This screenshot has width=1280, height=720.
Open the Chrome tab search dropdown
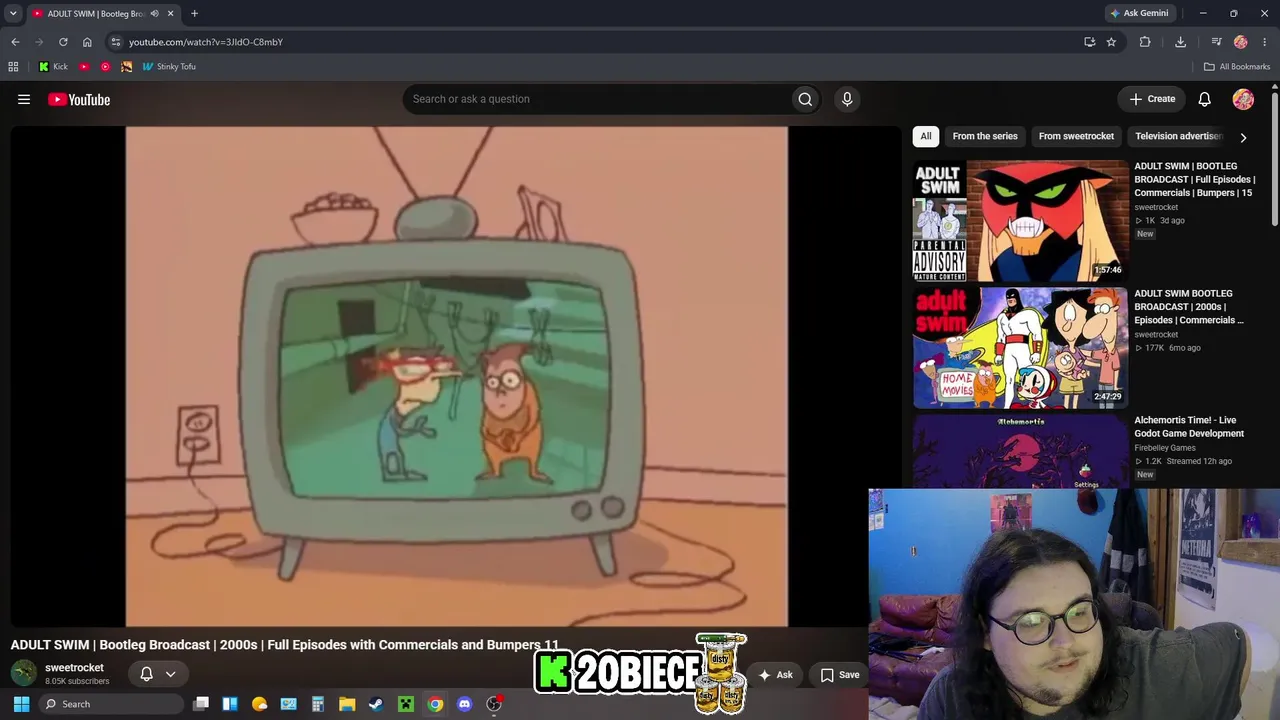[13, 13]
